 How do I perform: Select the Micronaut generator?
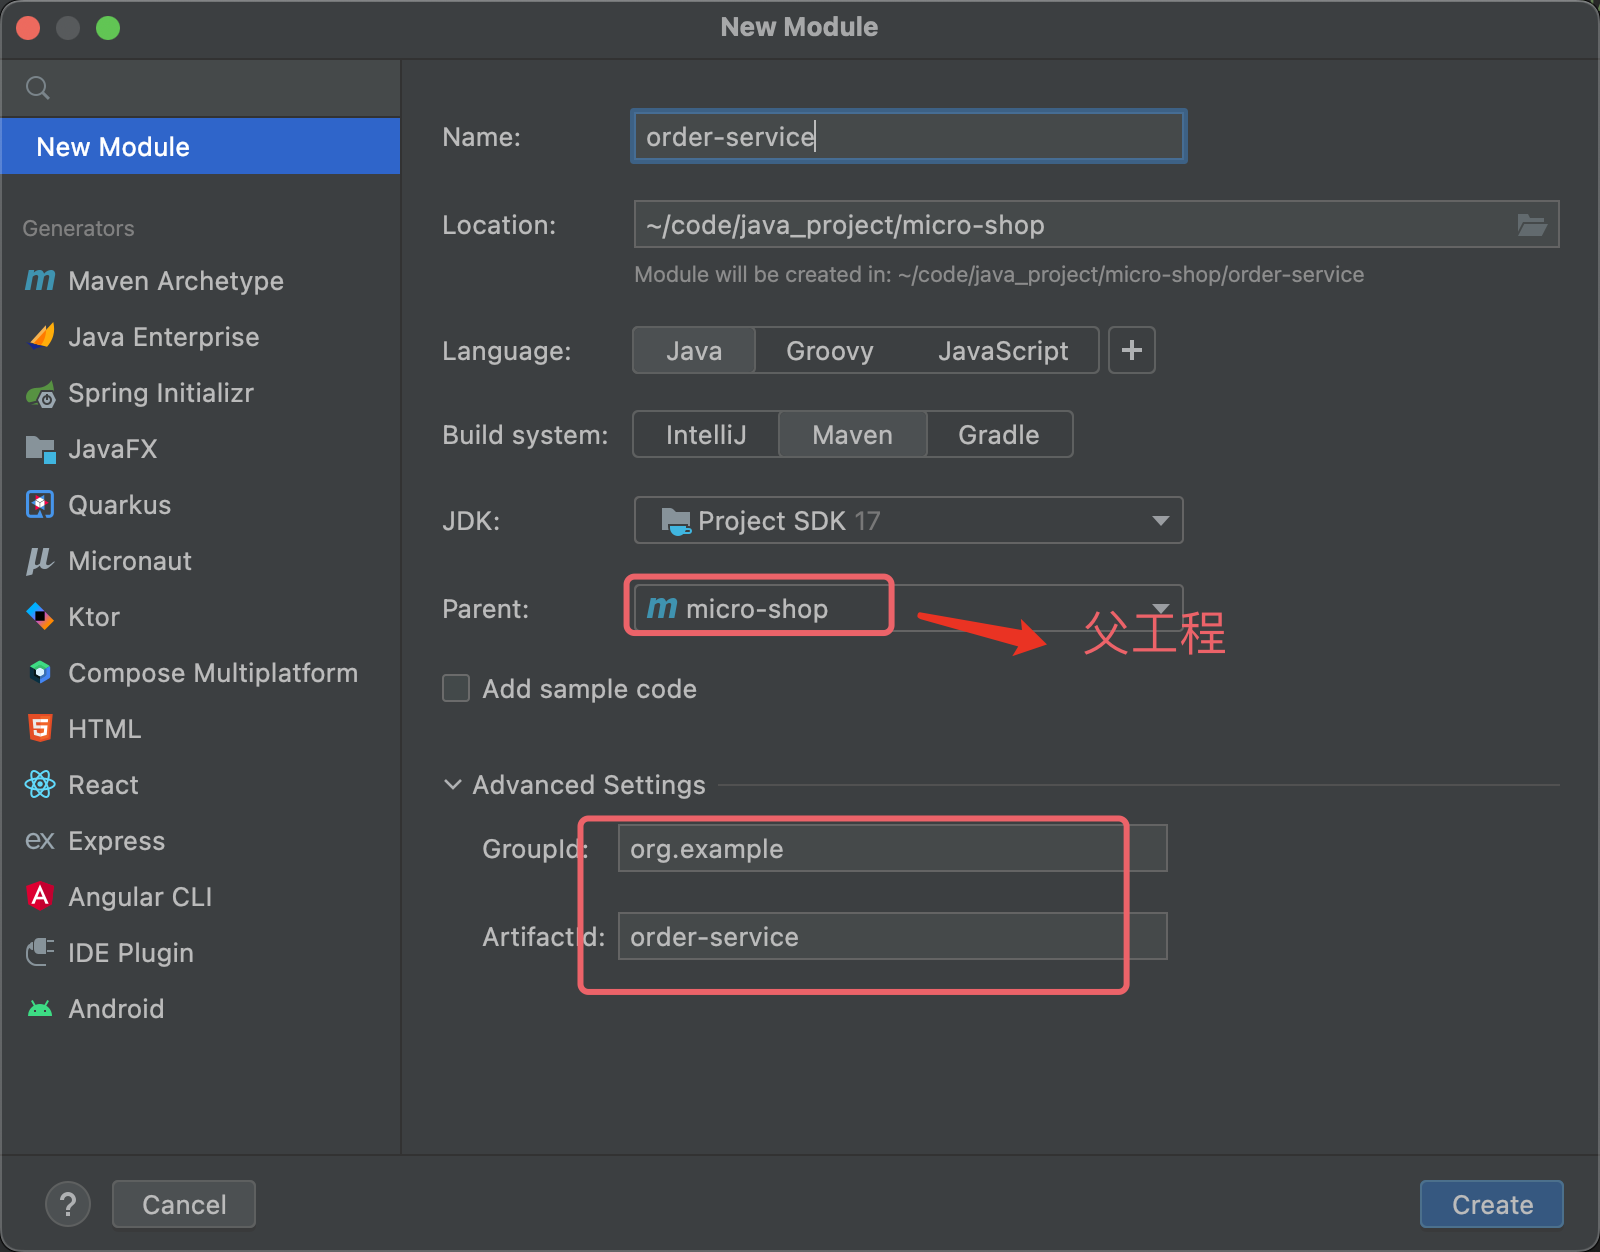[x=201, y=561]
